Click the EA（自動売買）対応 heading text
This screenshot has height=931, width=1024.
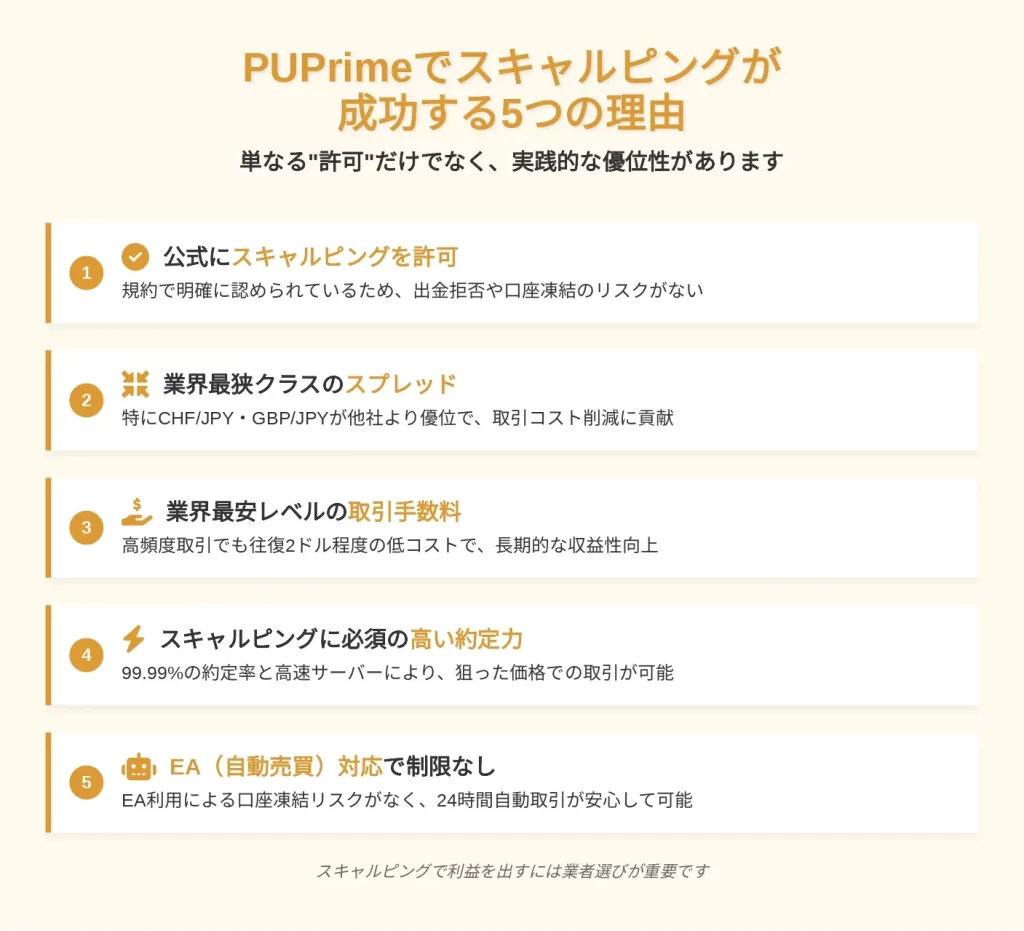point(276,766)
